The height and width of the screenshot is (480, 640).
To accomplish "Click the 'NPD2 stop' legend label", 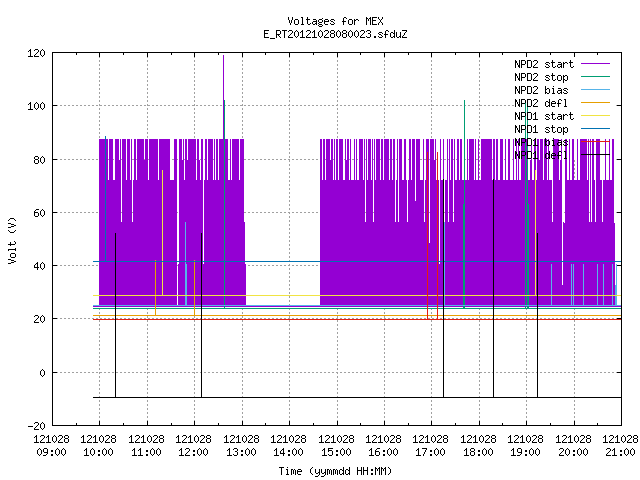I will (x=541, y=77).
